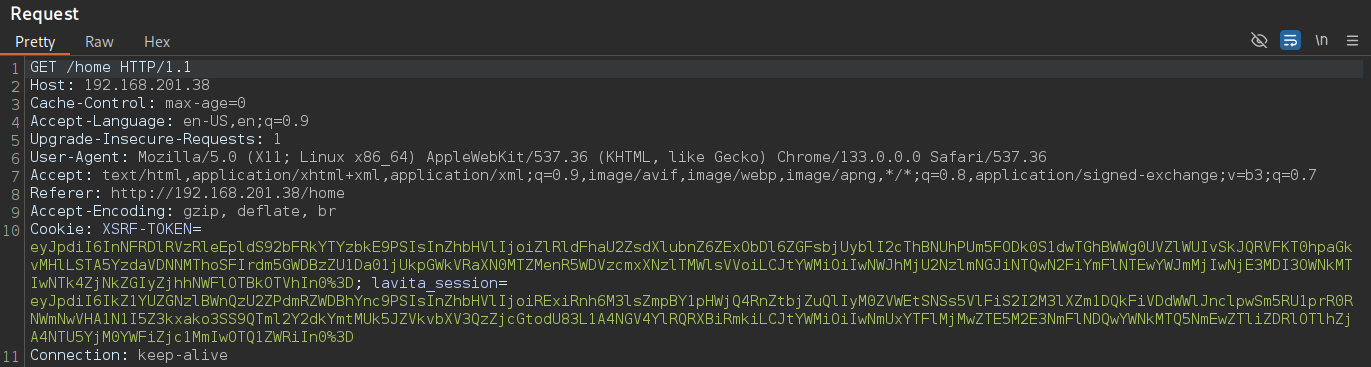Toggle the \n non-printable characters button
The width and height of the screenshot is (1371, 367).
1321,41
